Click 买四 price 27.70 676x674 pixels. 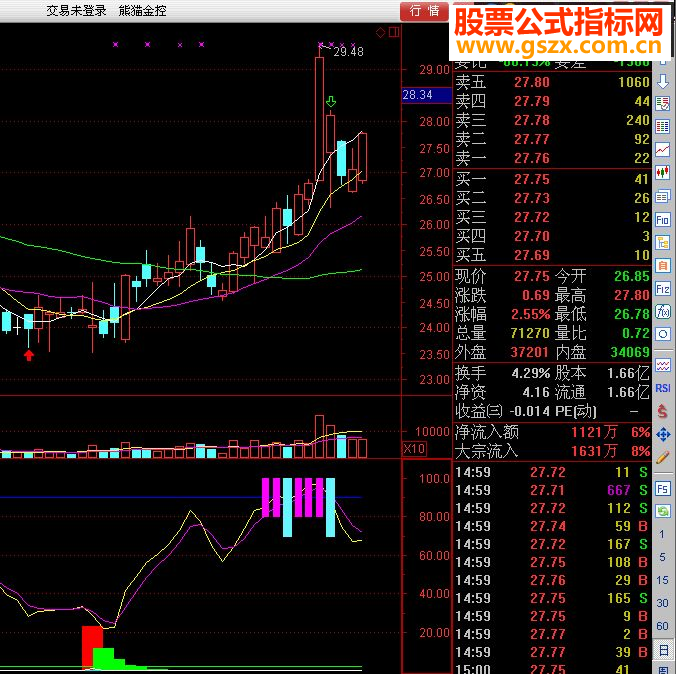532,236
